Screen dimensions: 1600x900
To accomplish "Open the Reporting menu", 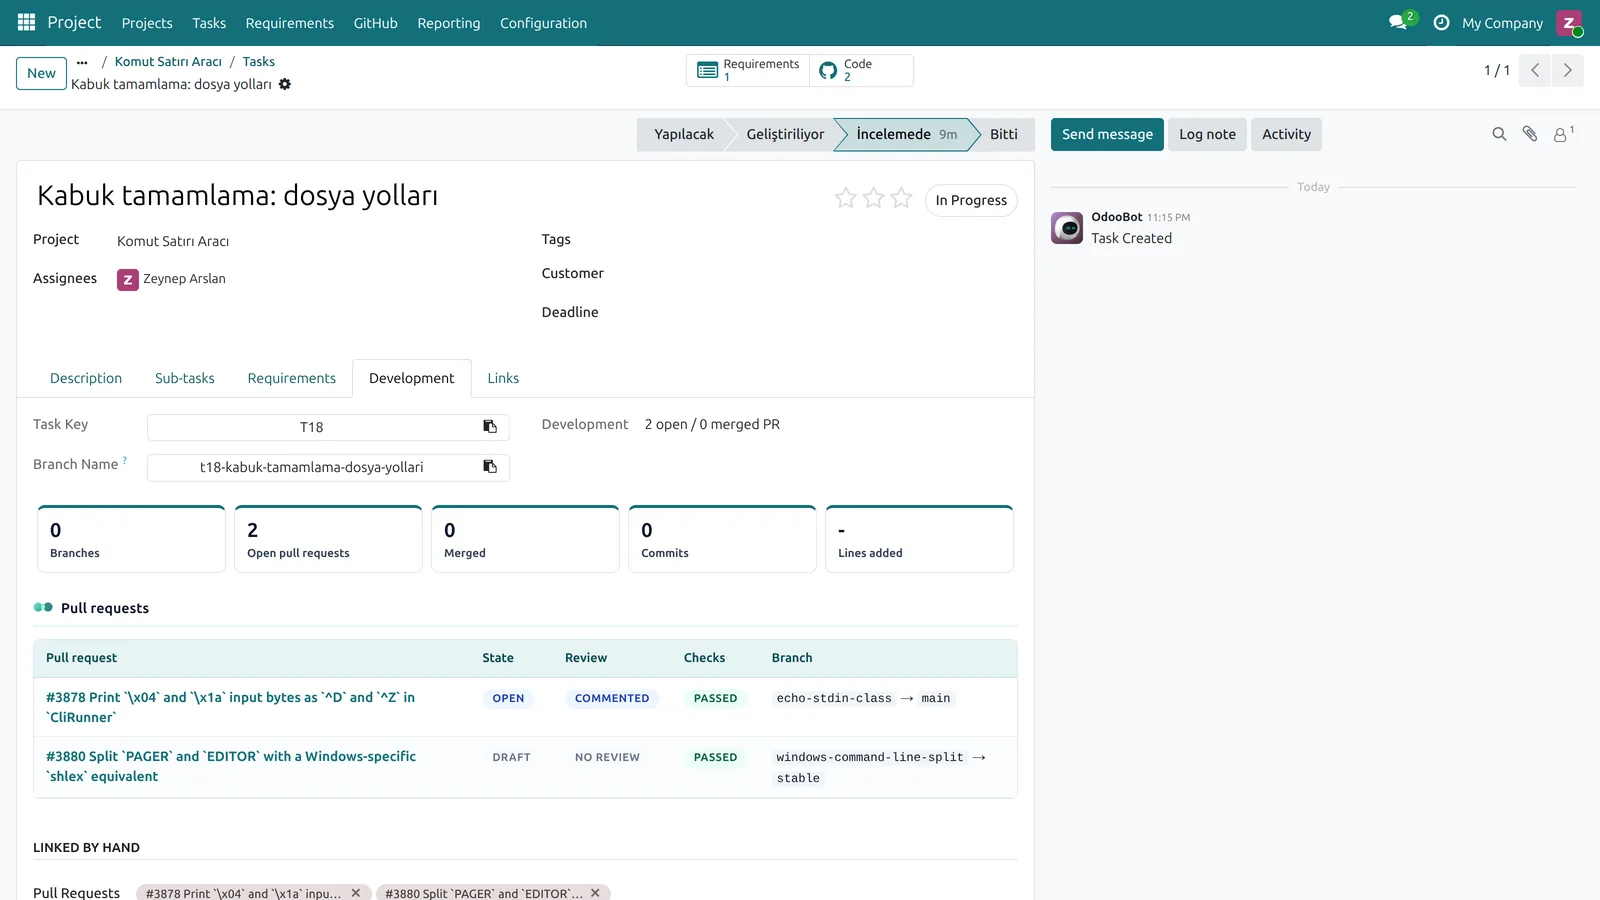I will tap(448, 23).
